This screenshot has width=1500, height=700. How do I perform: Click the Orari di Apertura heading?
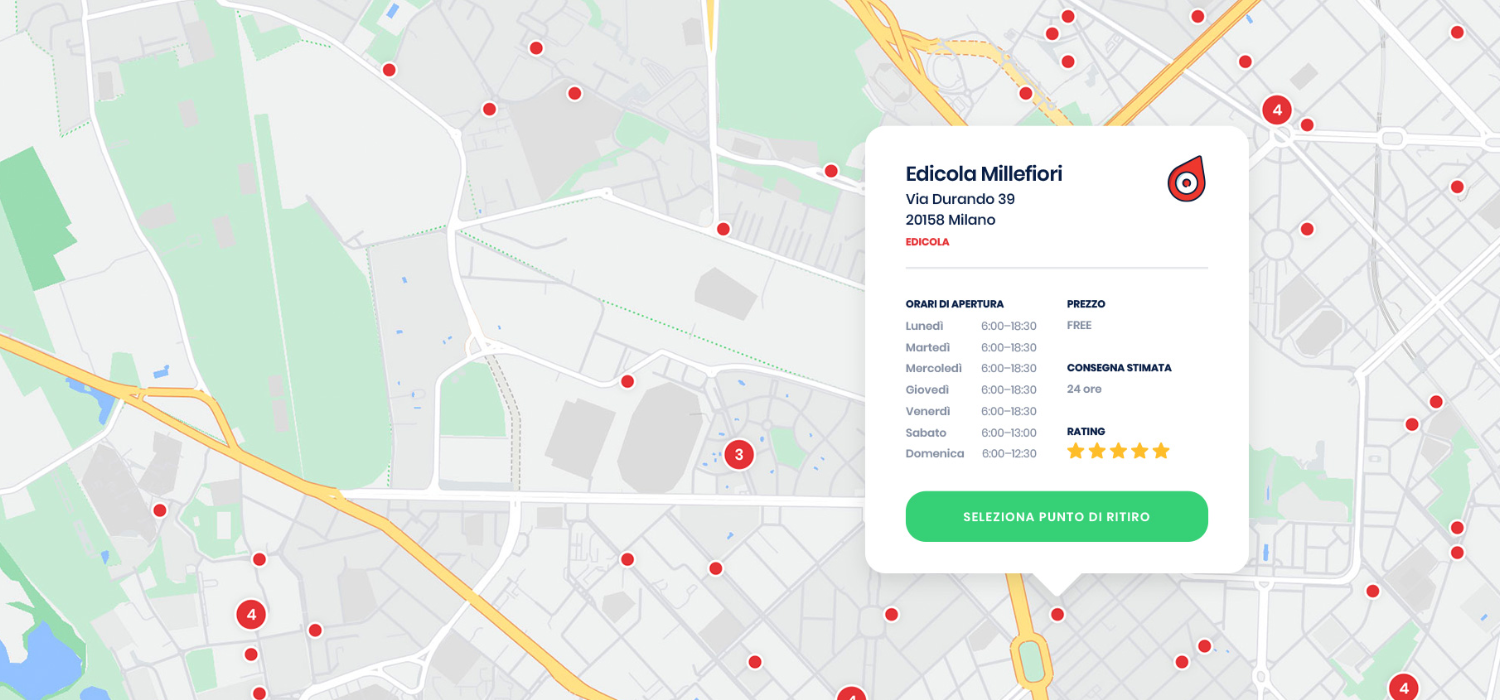point(954,304)
